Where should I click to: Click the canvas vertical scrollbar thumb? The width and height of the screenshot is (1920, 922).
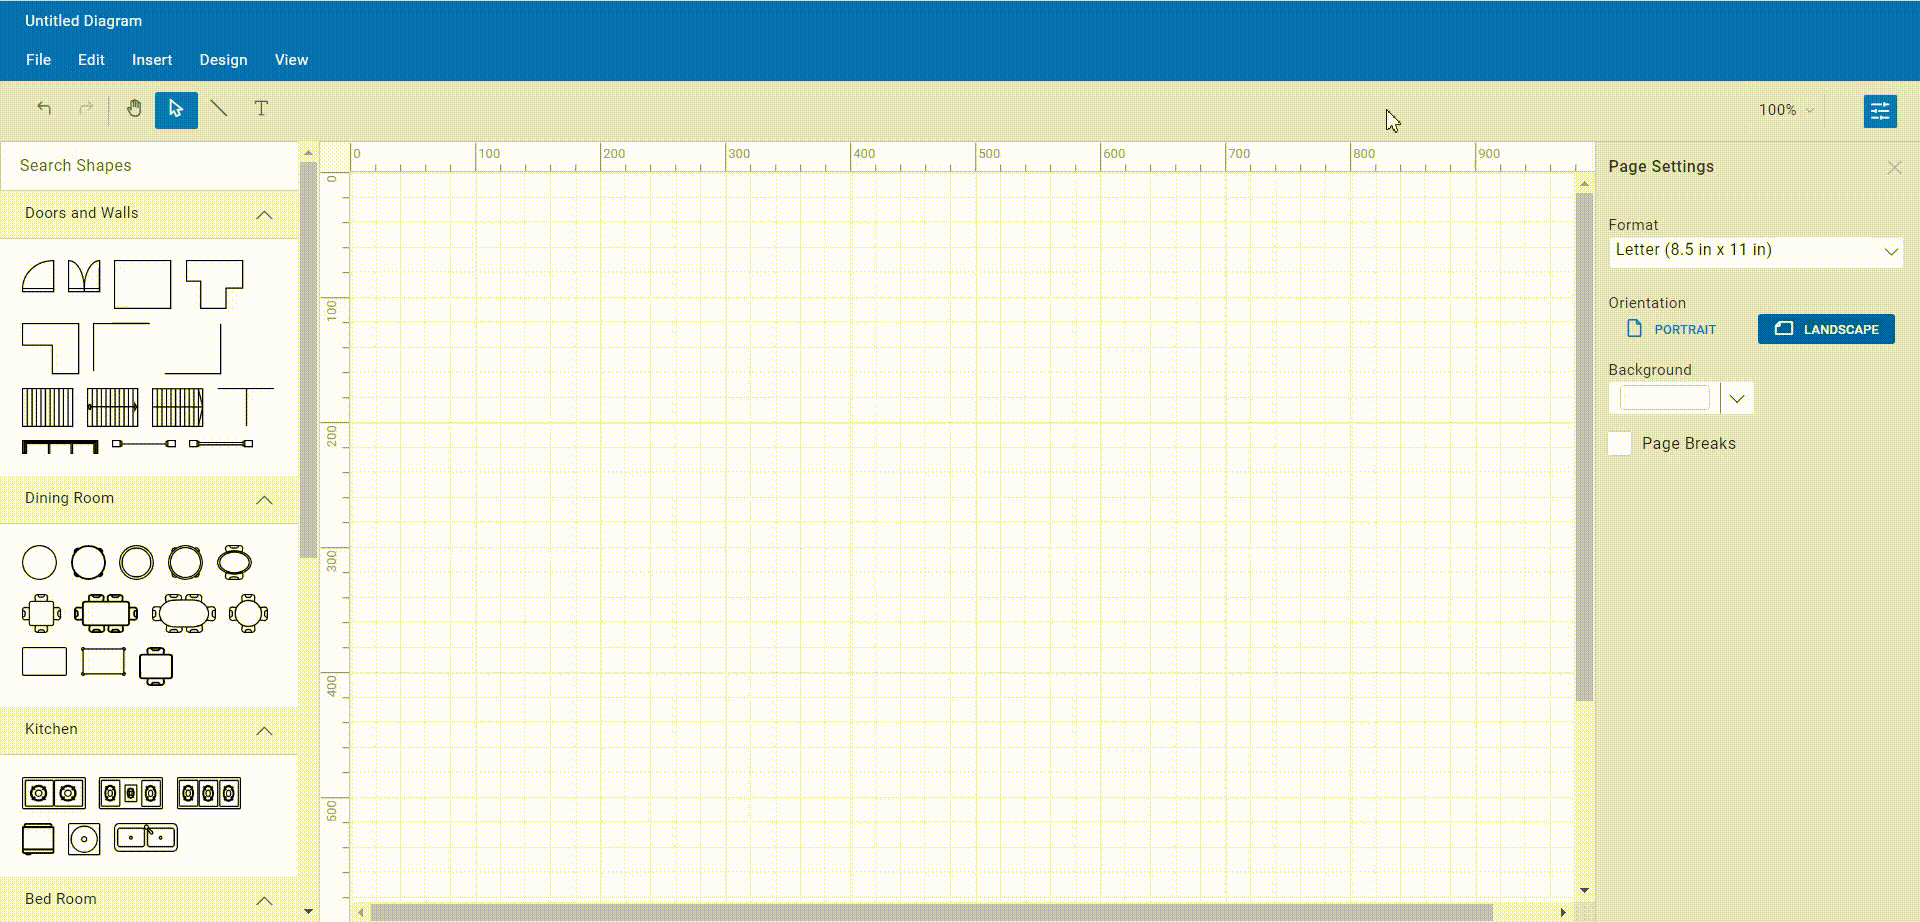coord(1584,447)
